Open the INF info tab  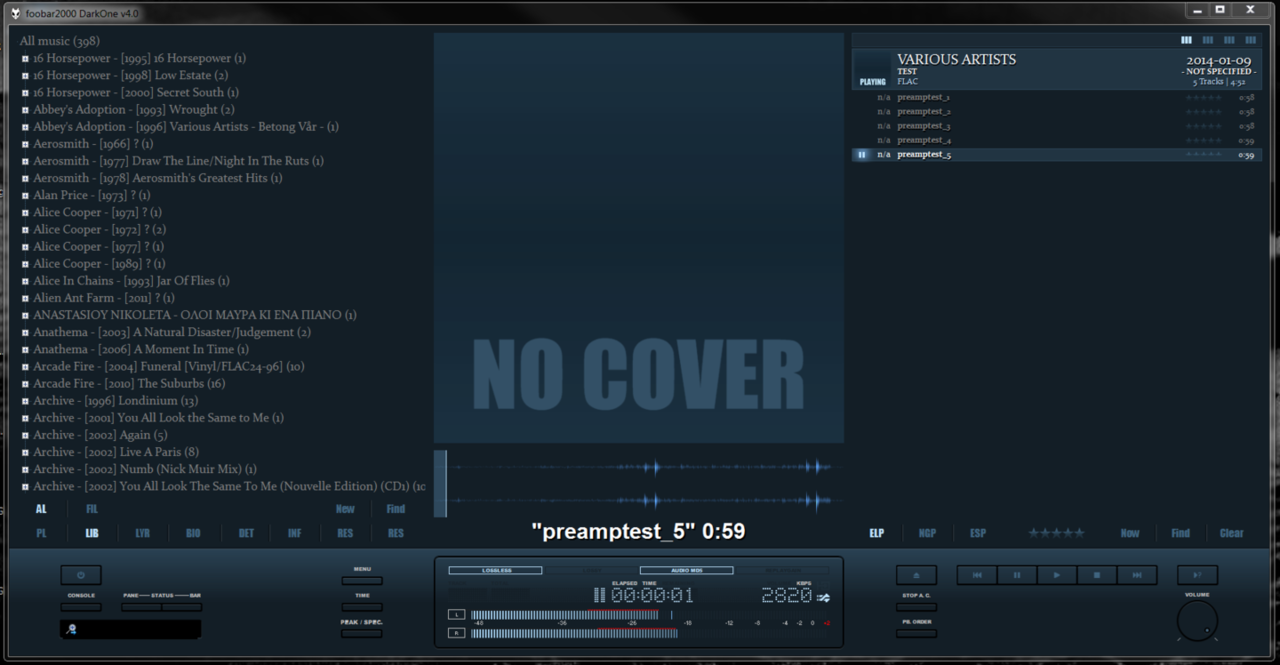click(x=294, y=534)
